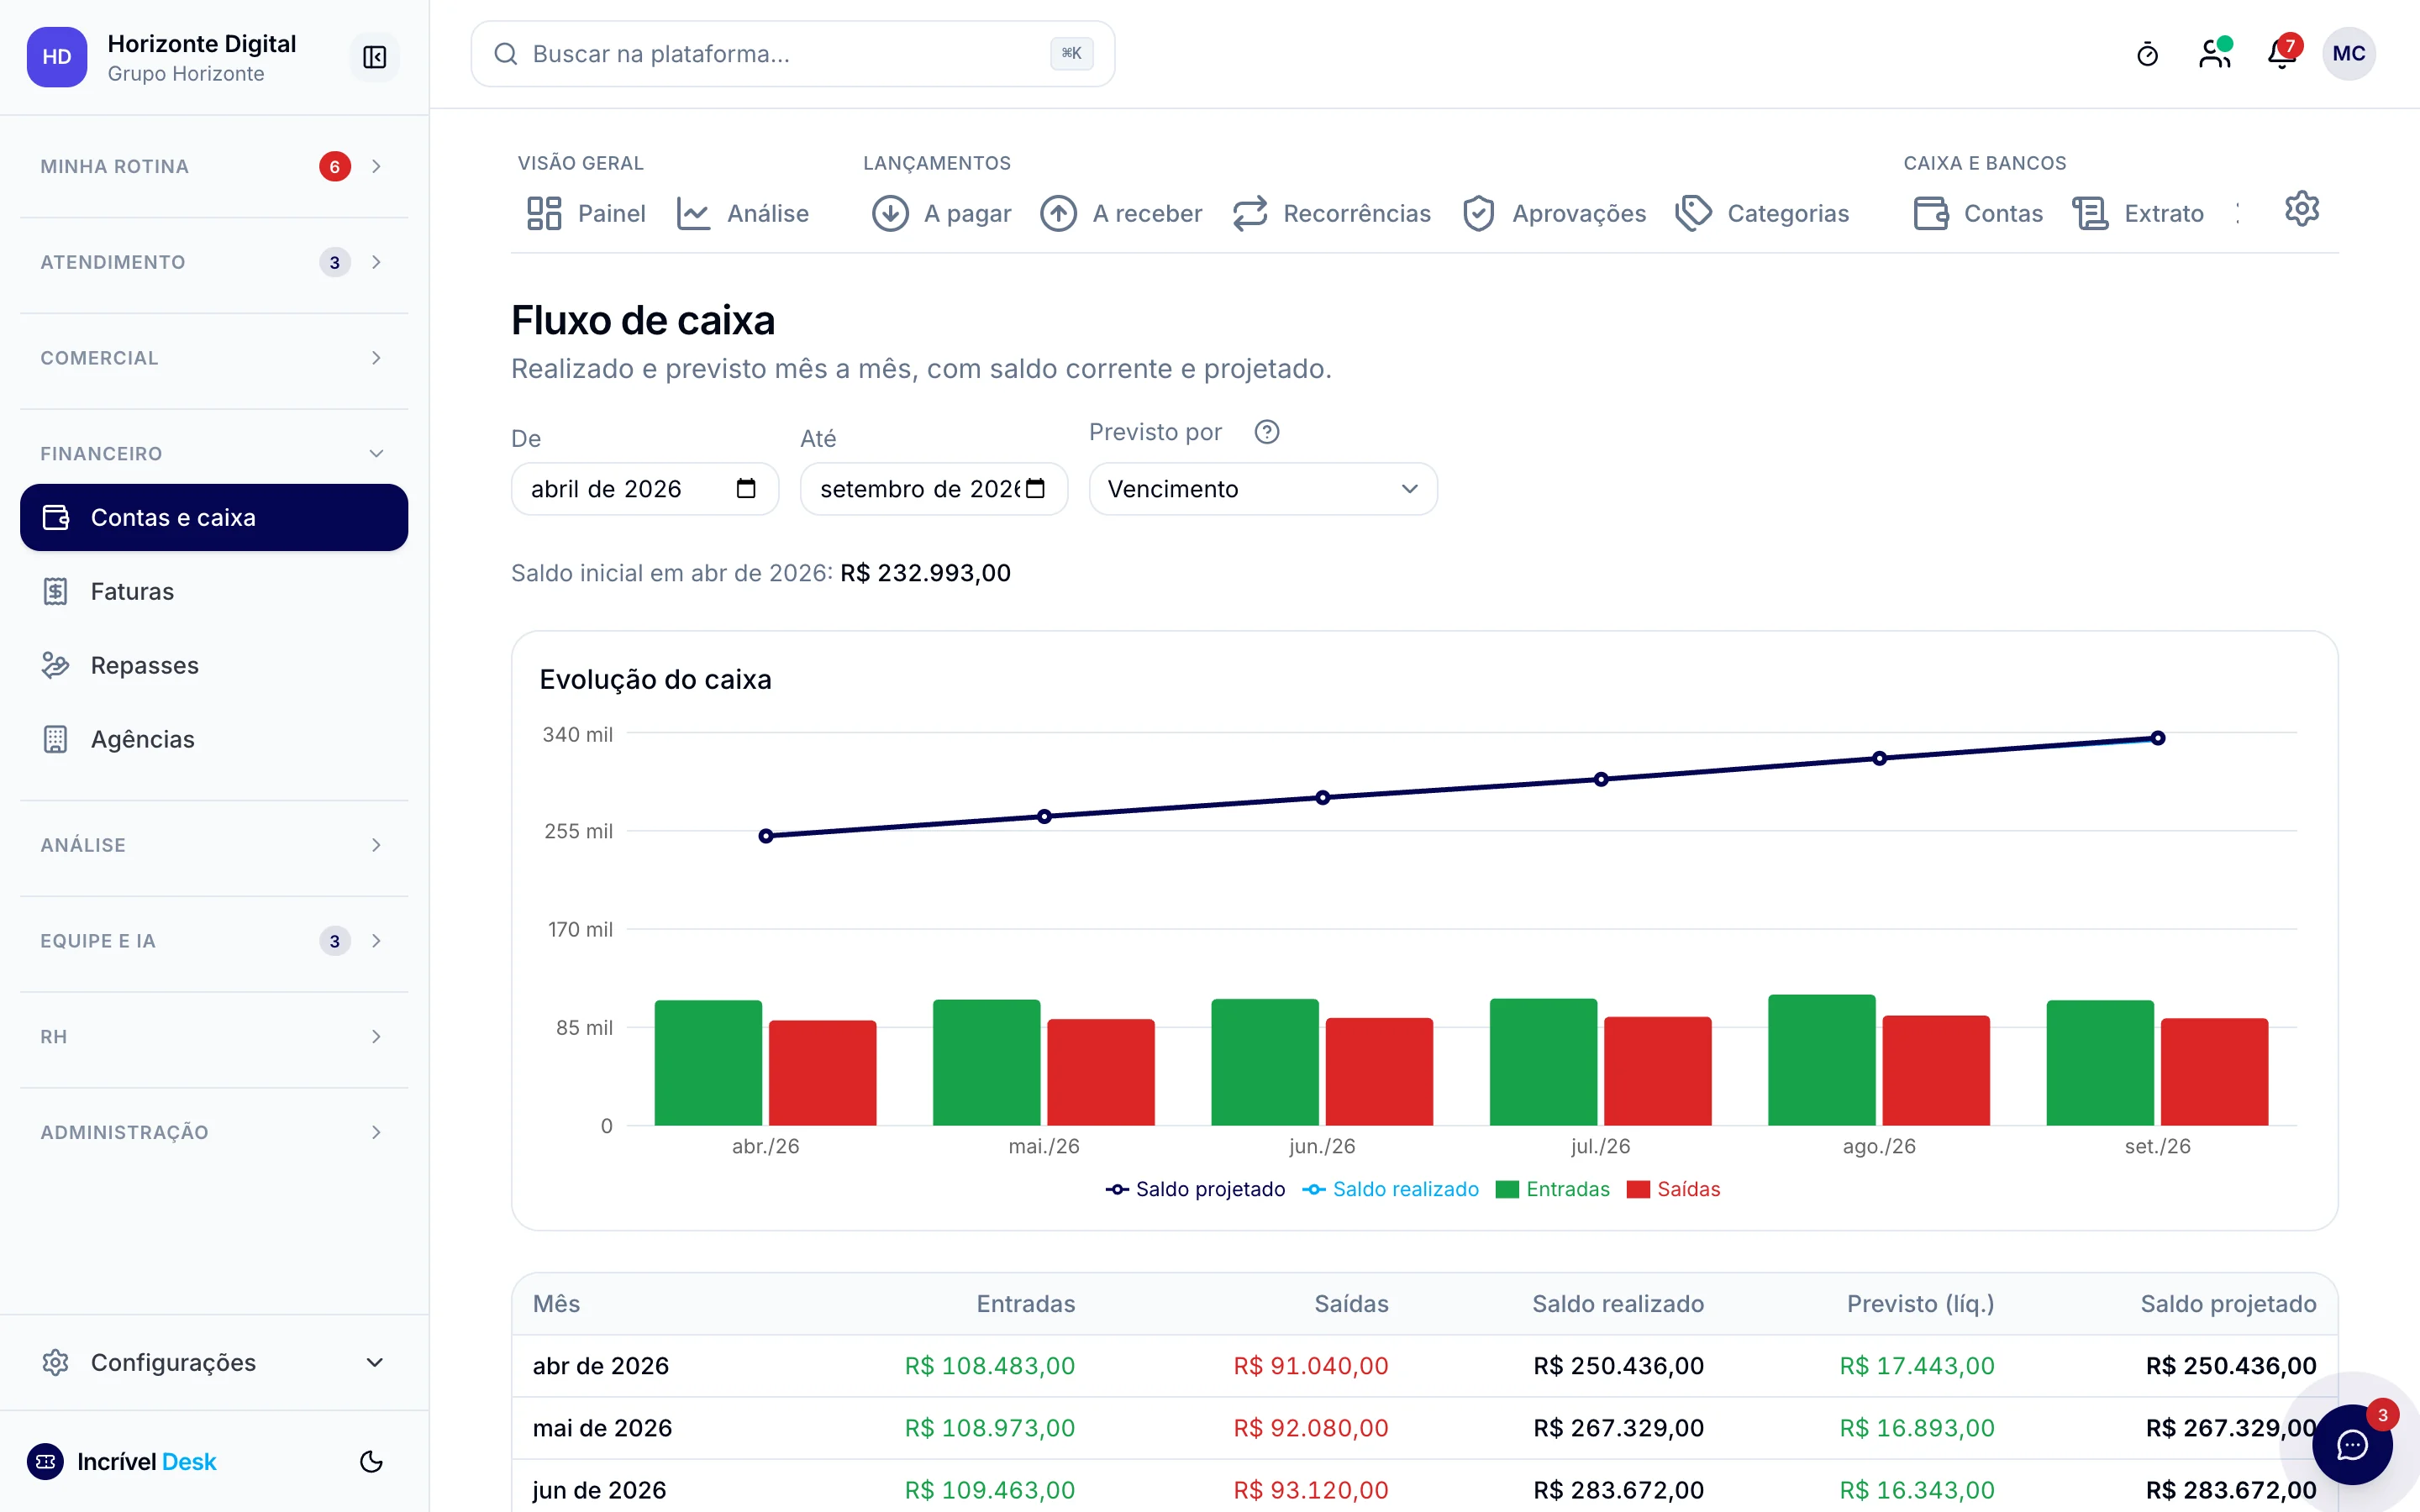Click Entradas value R$ 108.483,00

pos(989,1365)
